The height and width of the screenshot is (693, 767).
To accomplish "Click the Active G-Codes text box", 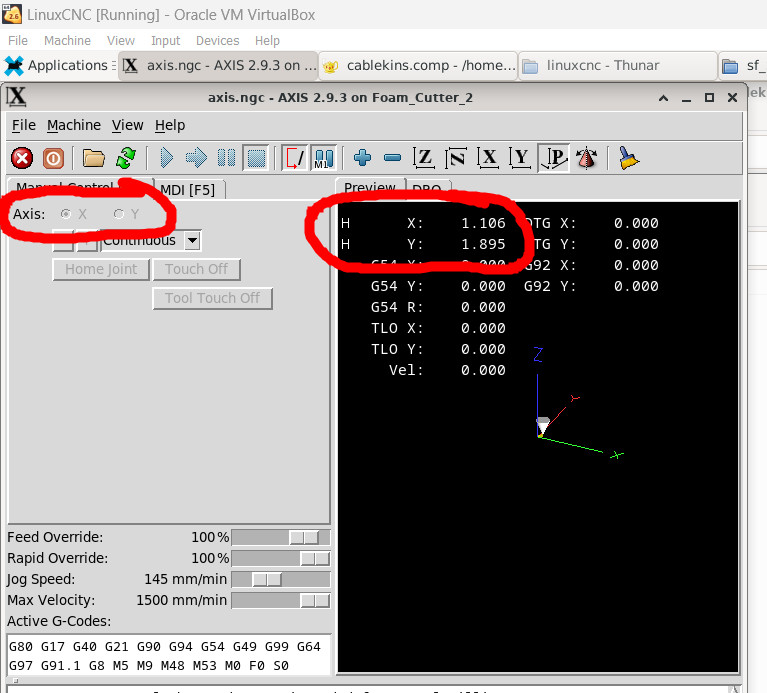I will [169, 656].
